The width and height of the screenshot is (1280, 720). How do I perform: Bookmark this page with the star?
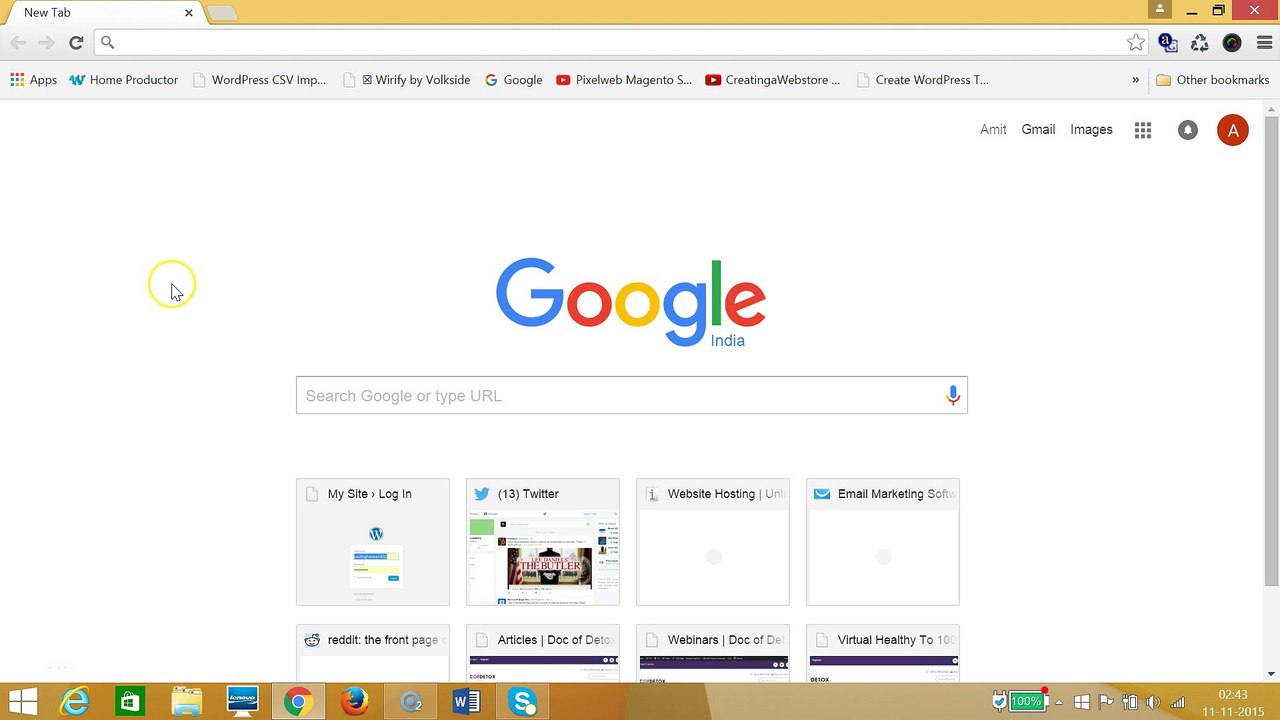pyautogui.click(x=1136, y=42)
